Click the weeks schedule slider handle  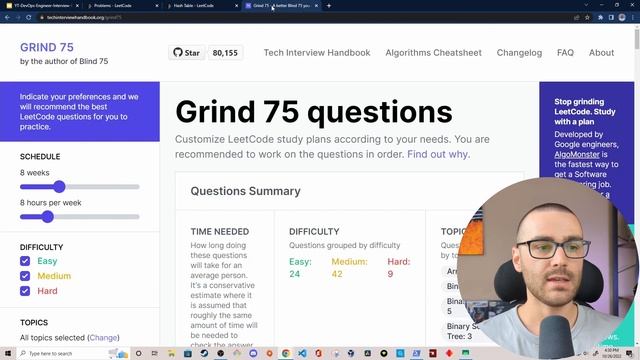click(x=59, y=187)
